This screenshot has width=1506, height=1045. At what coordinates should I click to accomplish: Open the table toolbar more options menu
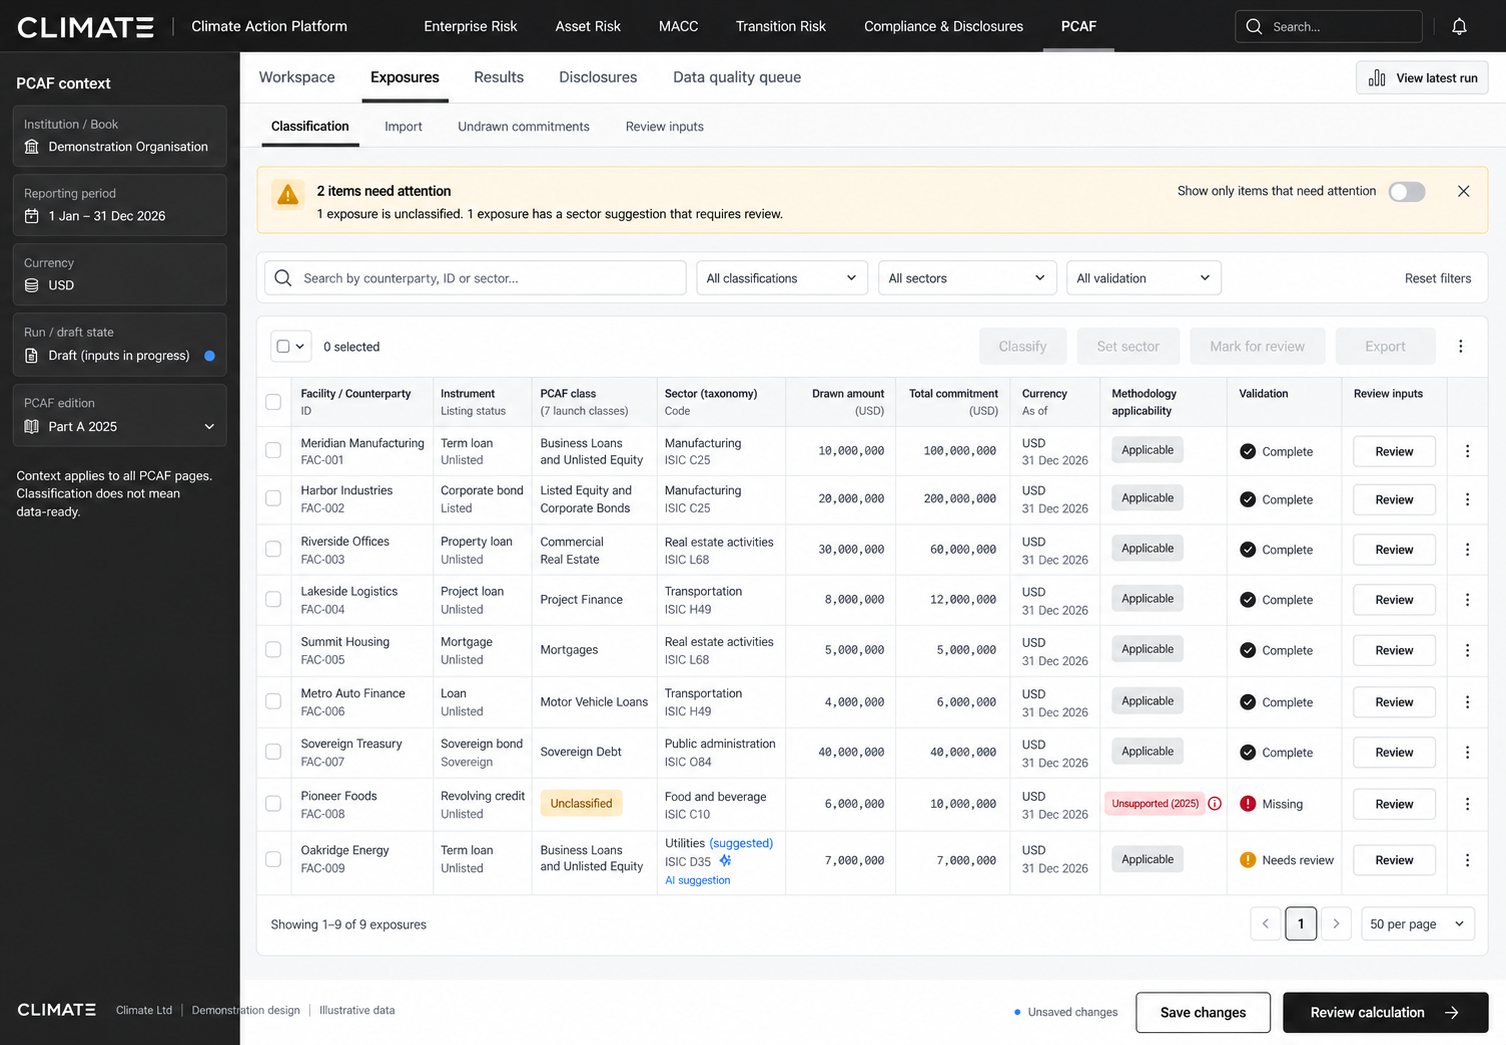[x=1460, y=346]
